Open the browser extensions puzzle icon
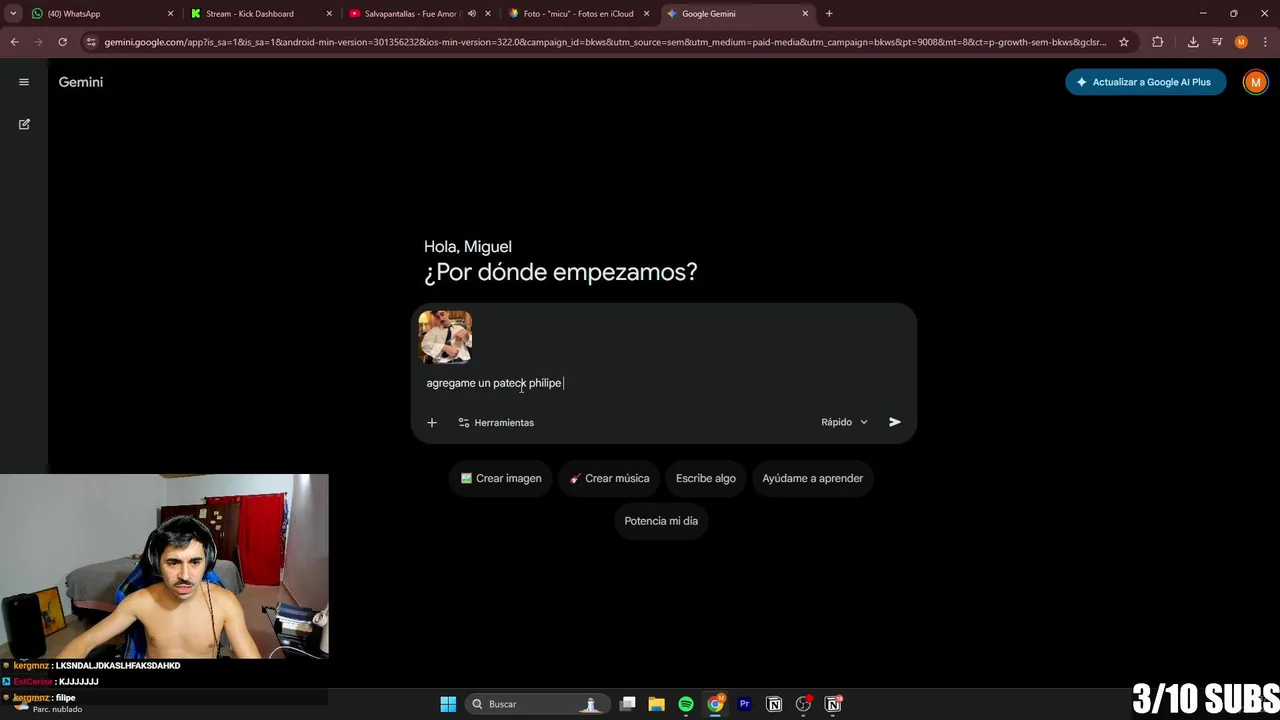 tap(1158, 42)
